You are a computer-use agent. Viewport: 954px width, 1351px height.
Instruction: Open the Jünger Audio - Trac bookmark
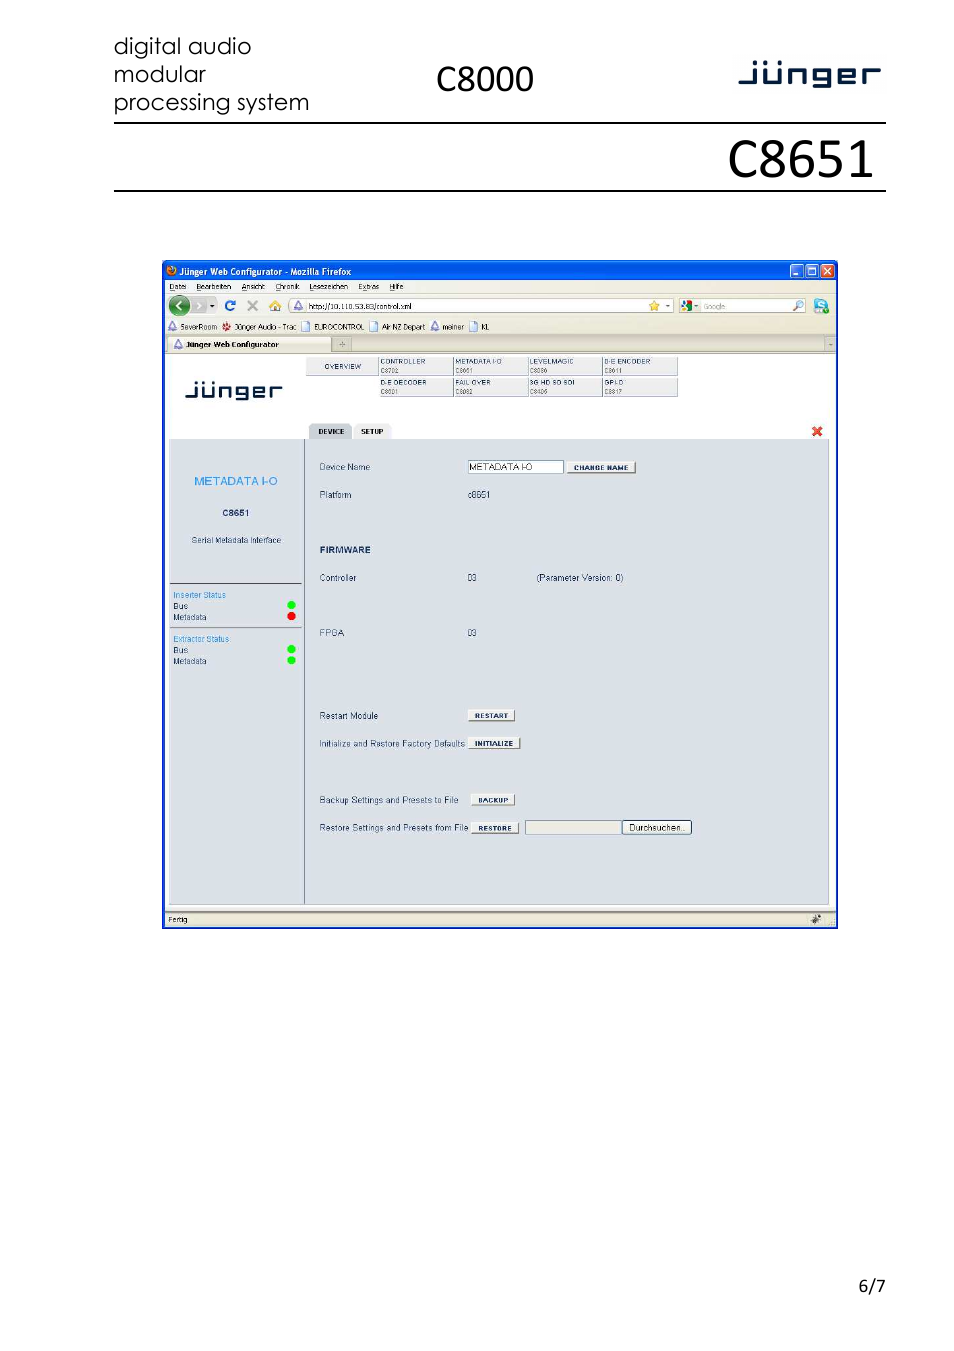tap(259, 327)
